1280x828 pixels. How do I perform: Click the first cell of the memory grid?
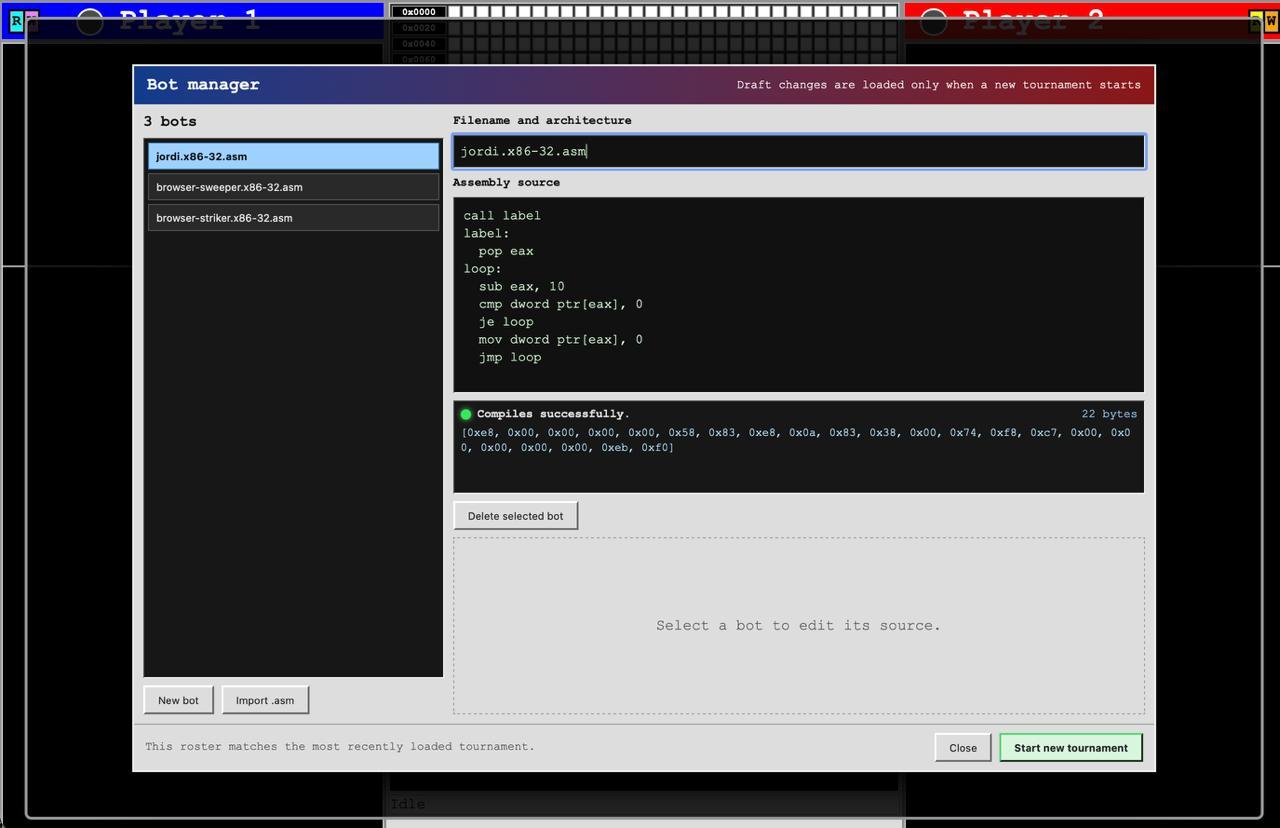click(x=455, y=12)
